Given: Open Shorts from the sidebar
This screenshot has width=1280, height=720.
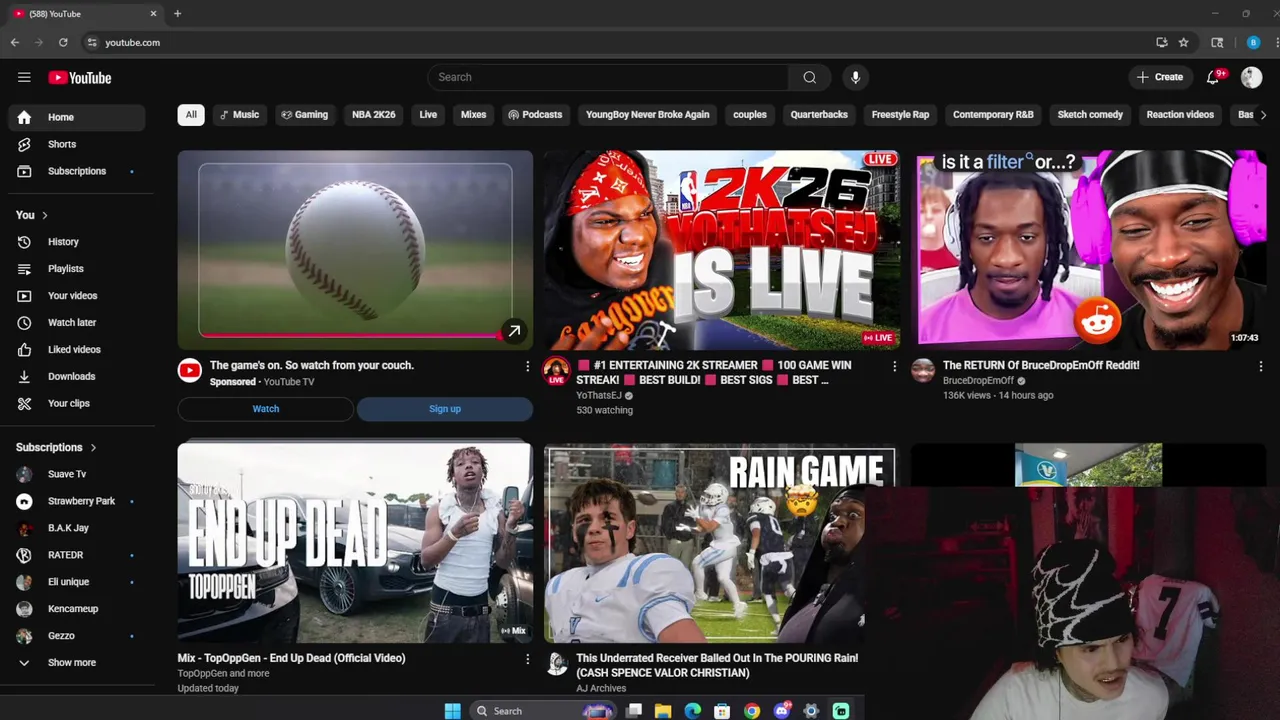Looking at the screenshot, I should 76,144.
